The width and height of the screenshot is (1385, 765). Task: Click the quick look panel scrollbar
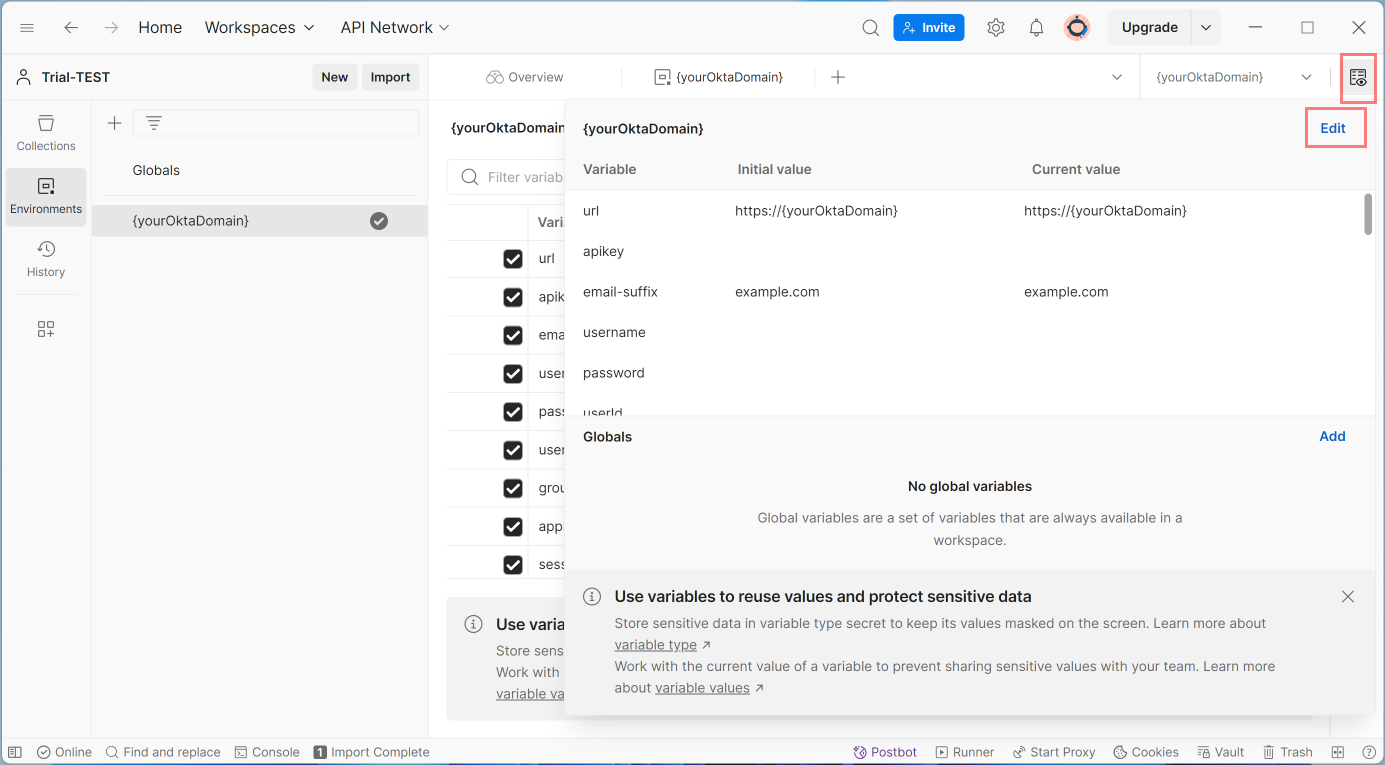(x=1368, y=215)
